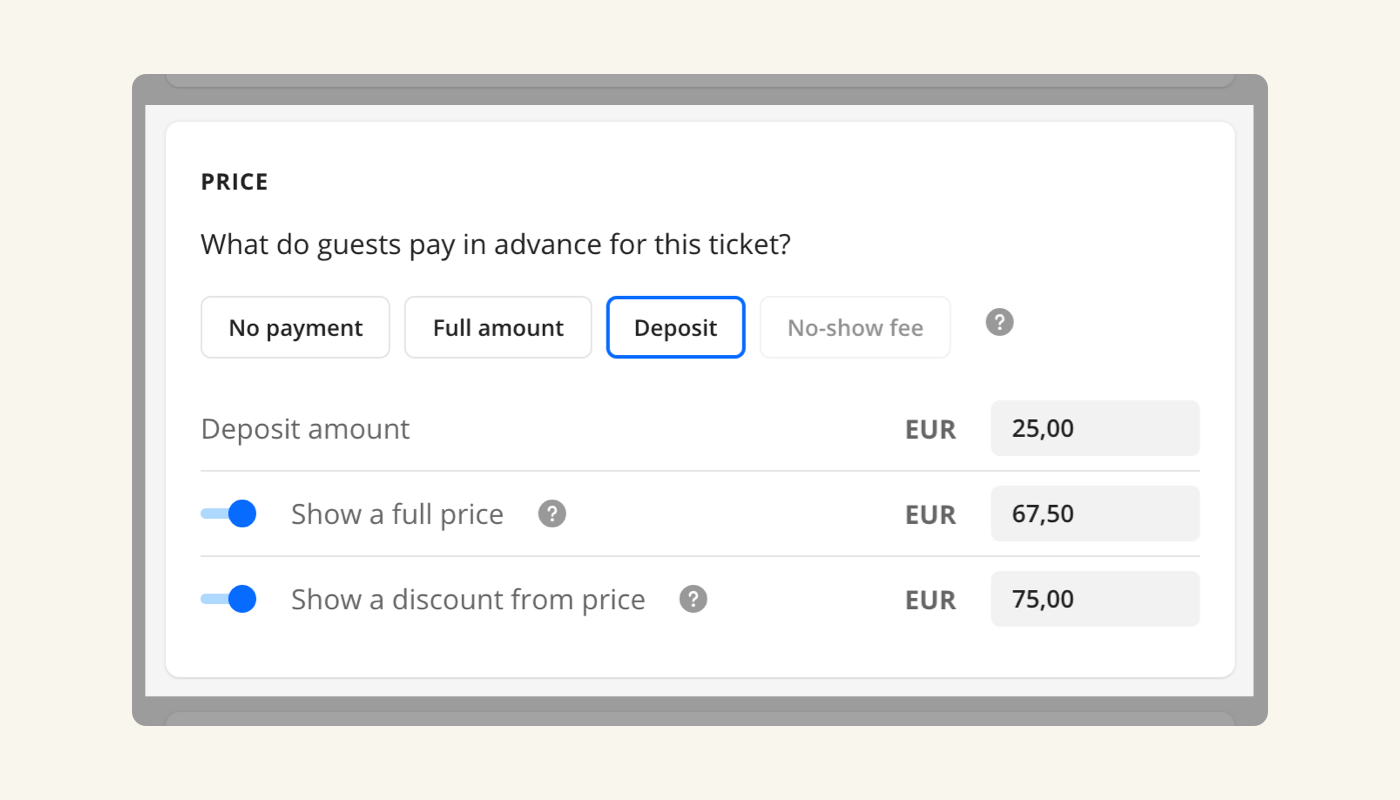
Task: Open the help icon beside No-show fee
Action: click(x=999, y=322)
